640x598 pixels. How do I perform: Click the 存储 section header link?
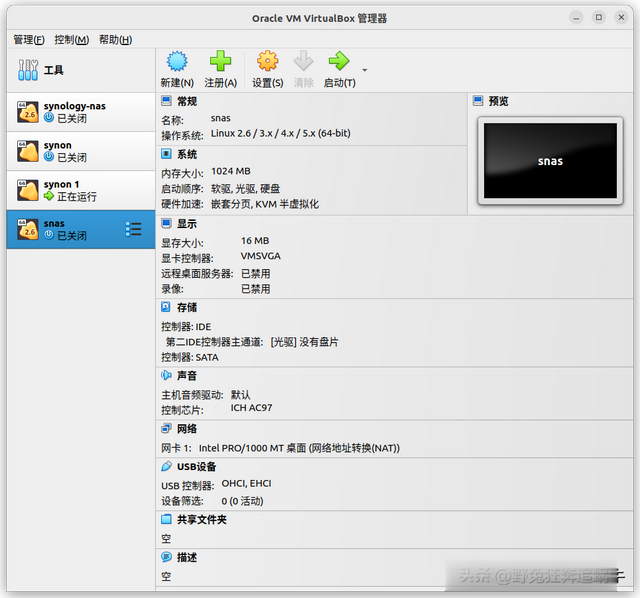pyautogui.click(x=187, y=307)
